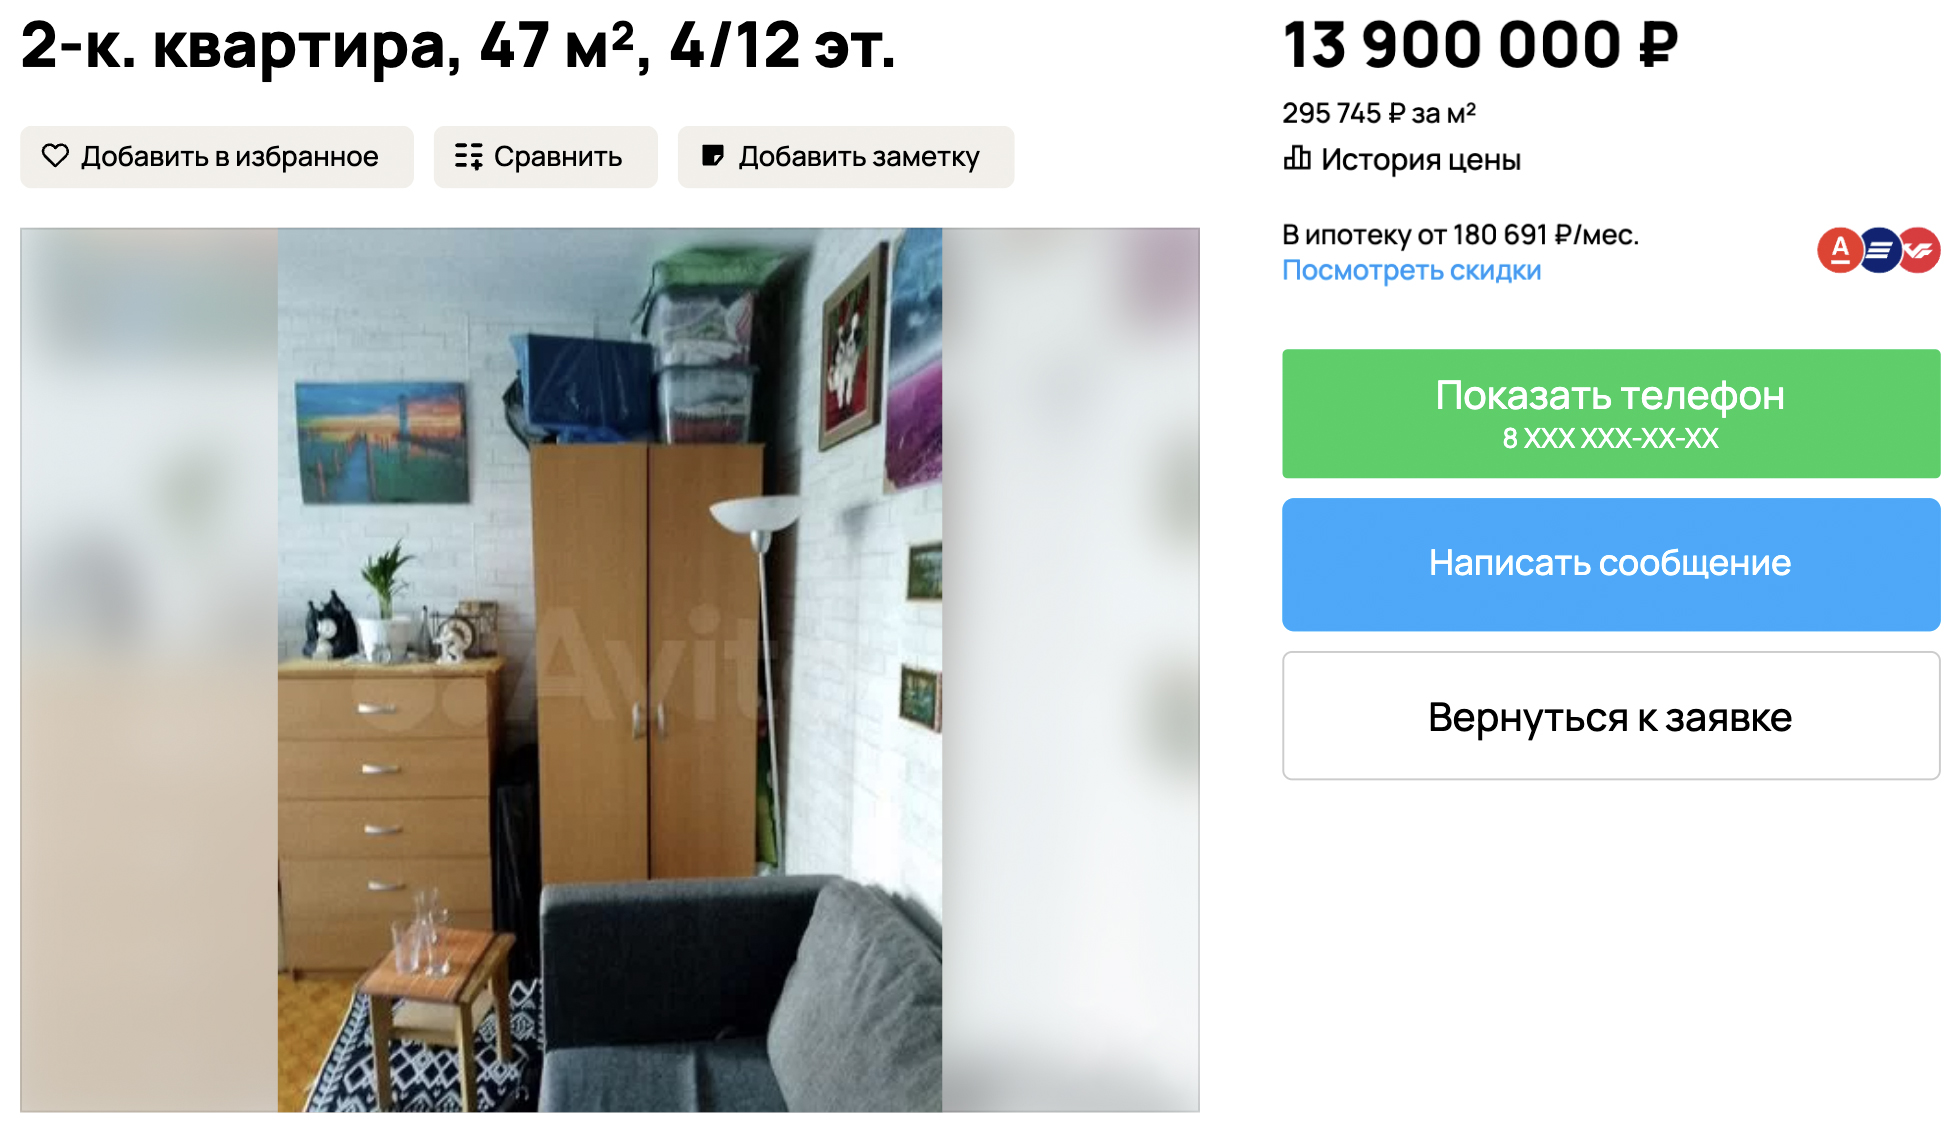Click Написать сообщение button
The width and height of the screenshot is (1960, 1144).
point(1611,564)
